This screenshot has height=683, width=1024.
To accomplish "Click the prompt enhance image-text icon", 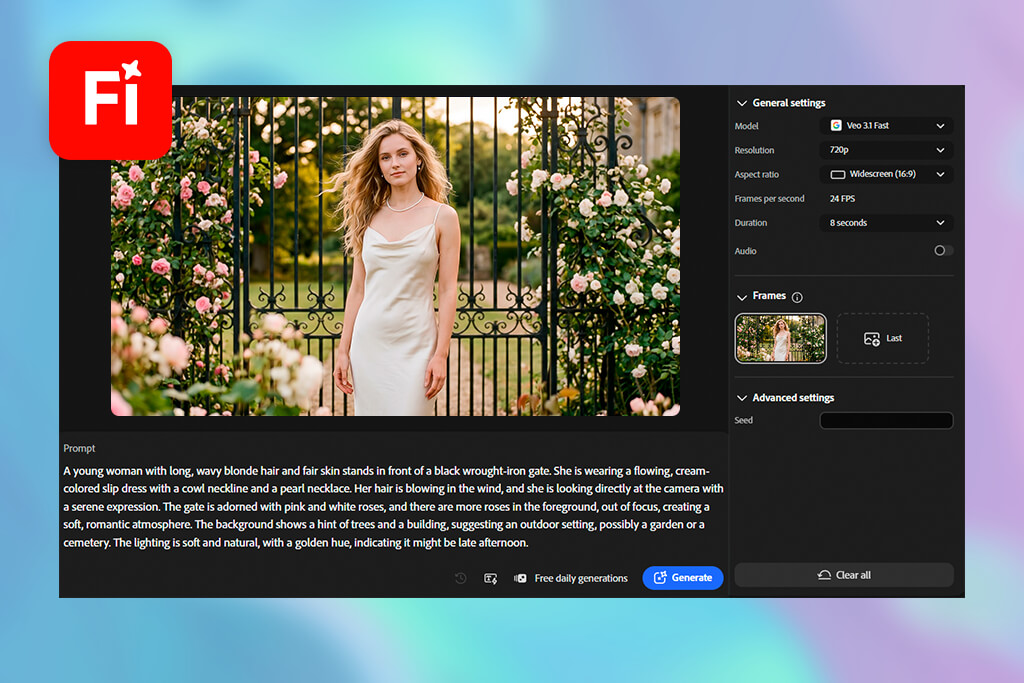I will (x=490, y=579).
